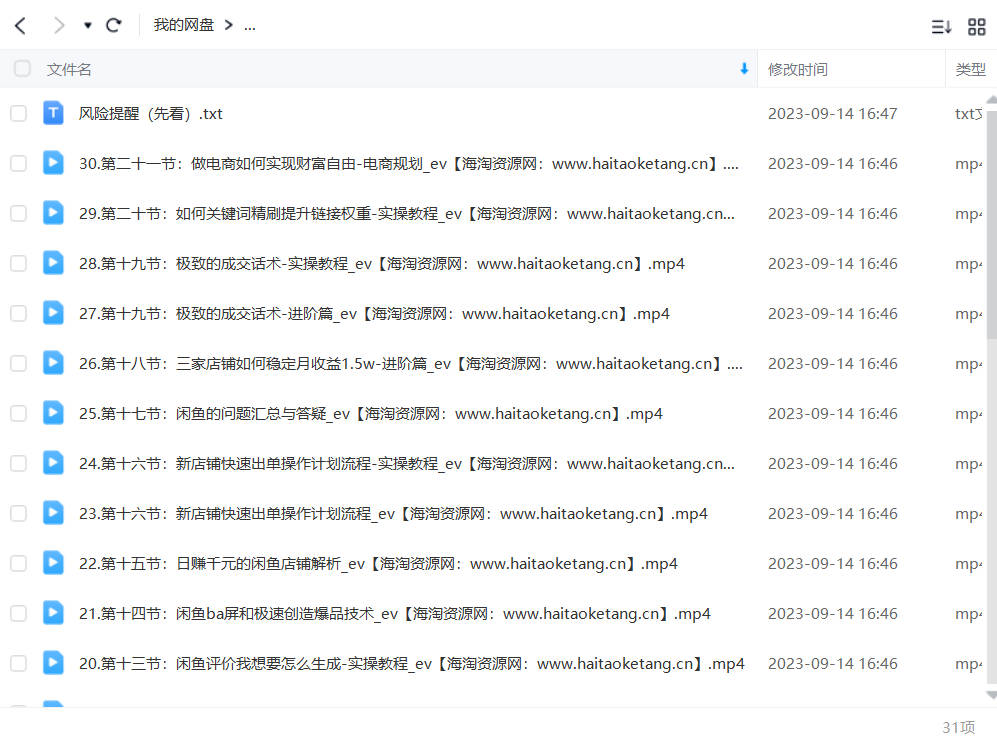The height and width of the screenshot is (751, 997).
Task: Sort by the 类型 column header
Action: pos(970,69)
